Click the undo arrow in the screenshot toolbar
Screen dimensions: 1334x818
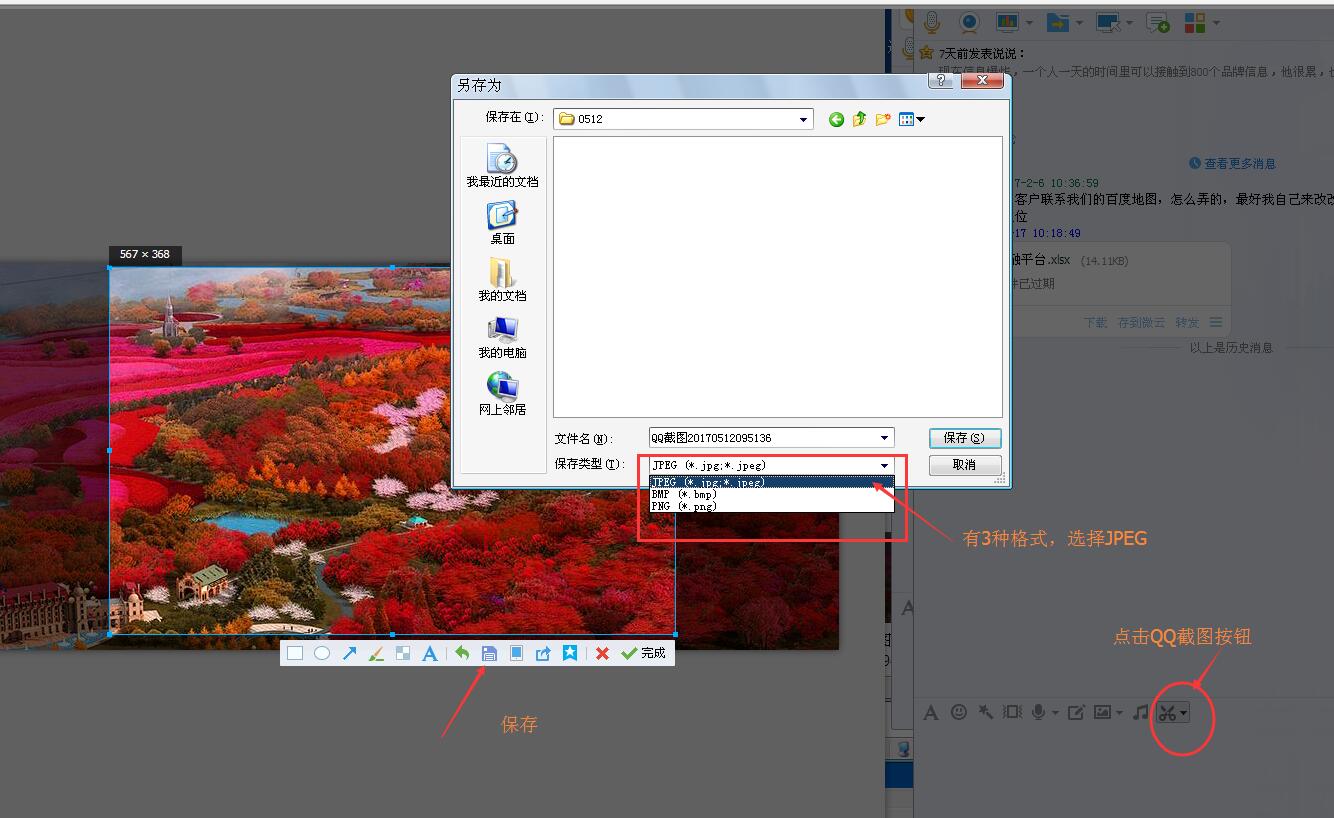pos(462,653)
